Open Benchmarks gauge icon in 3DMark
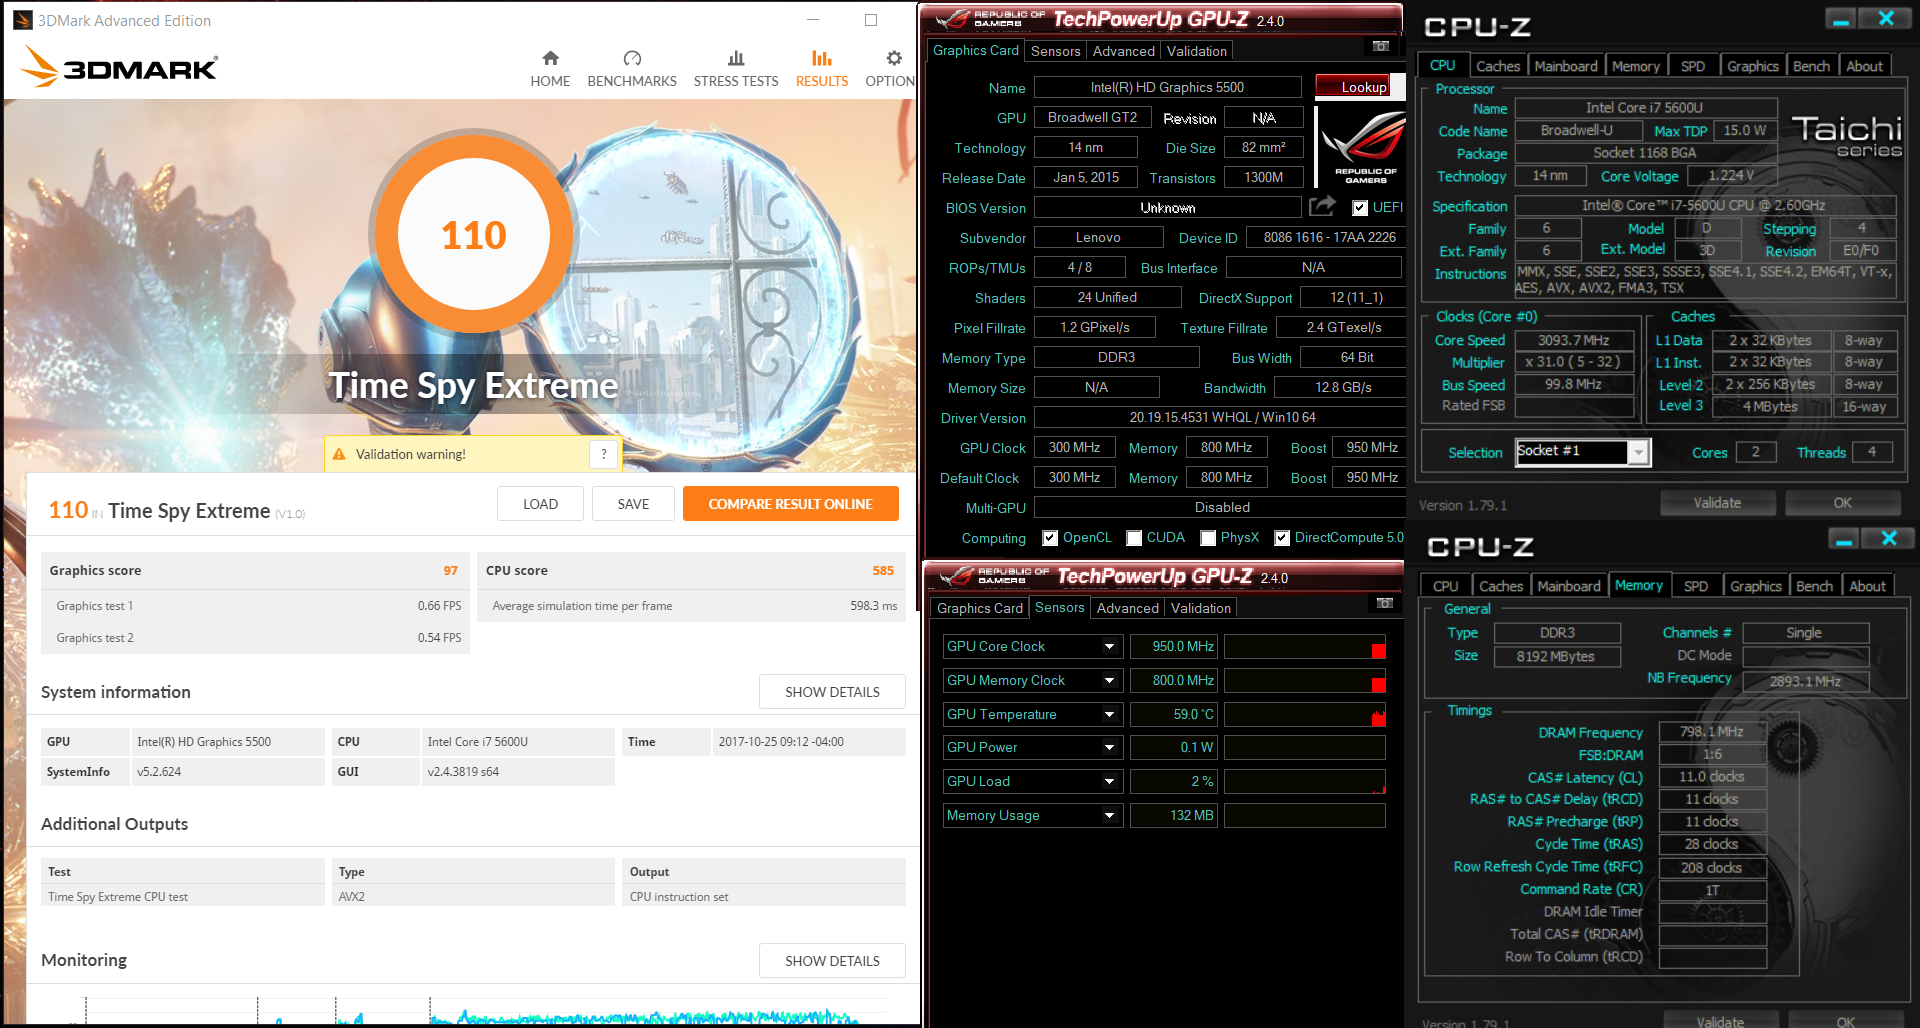 click(632, 58)
